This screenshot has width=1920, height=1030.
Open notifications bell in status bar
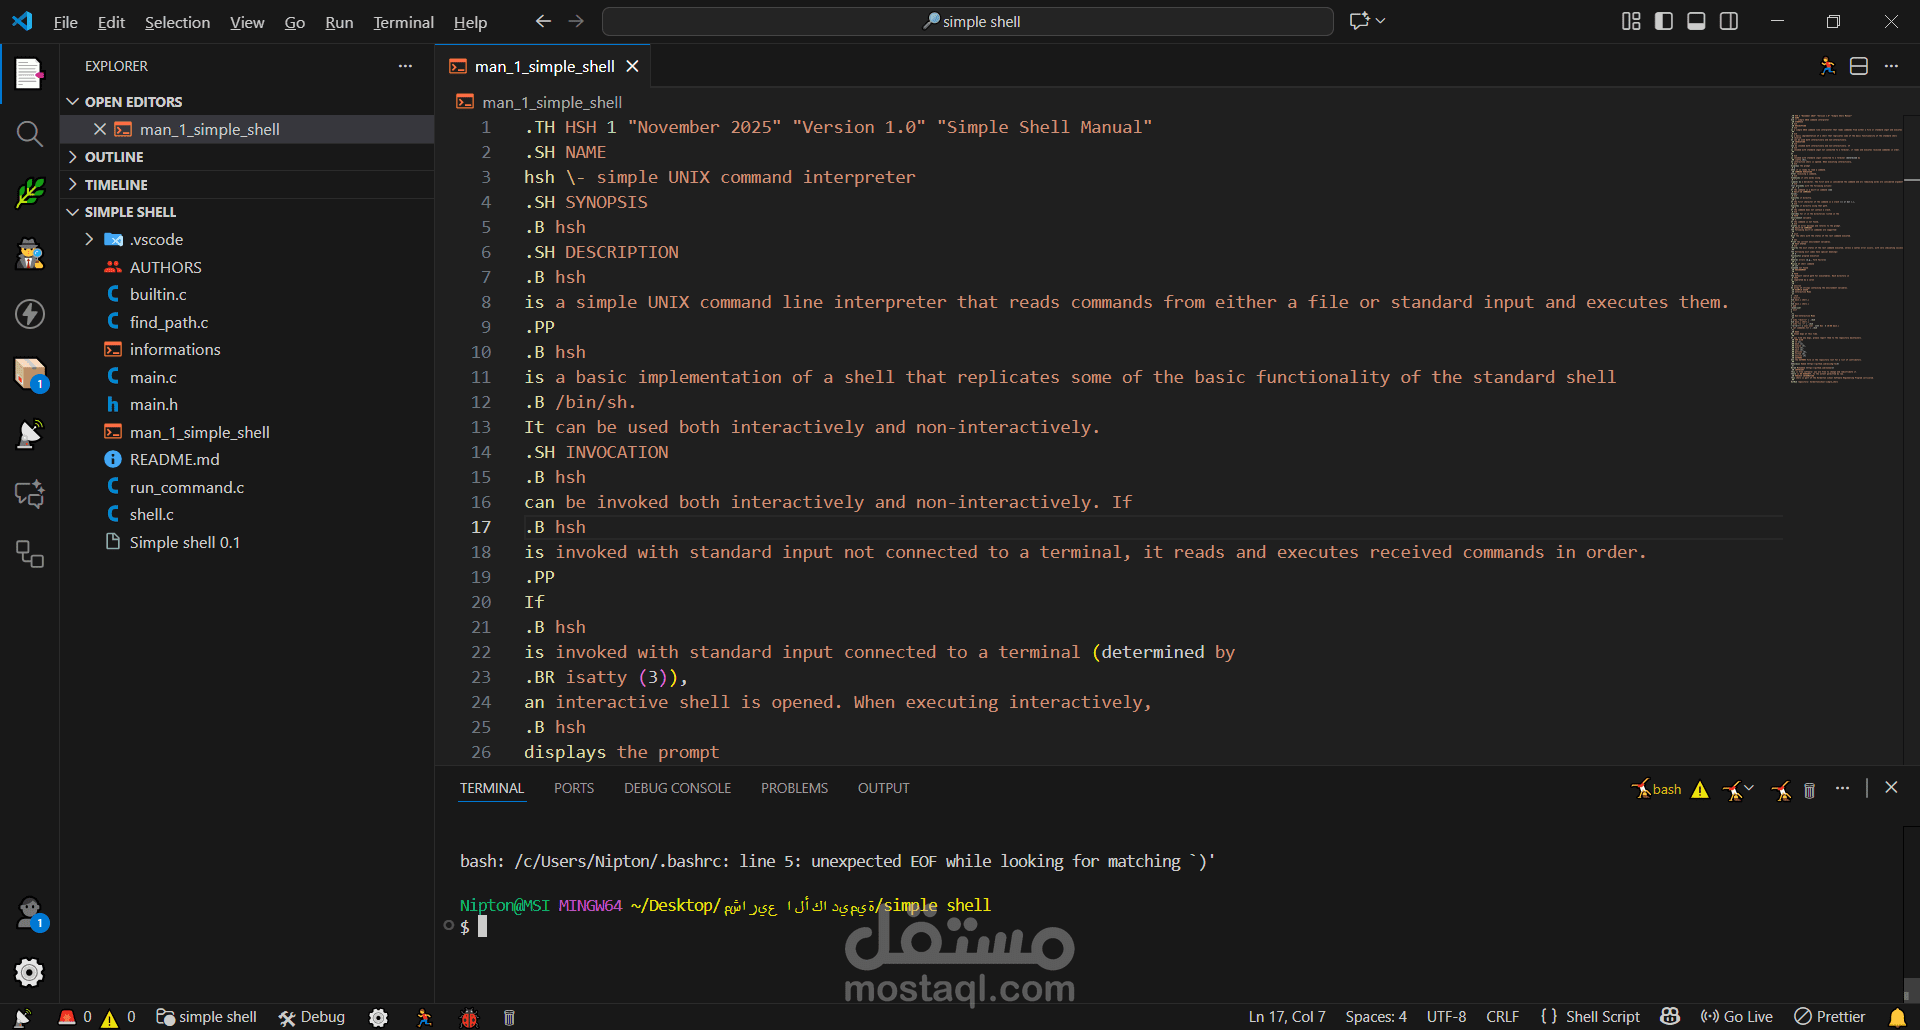1897,1017
